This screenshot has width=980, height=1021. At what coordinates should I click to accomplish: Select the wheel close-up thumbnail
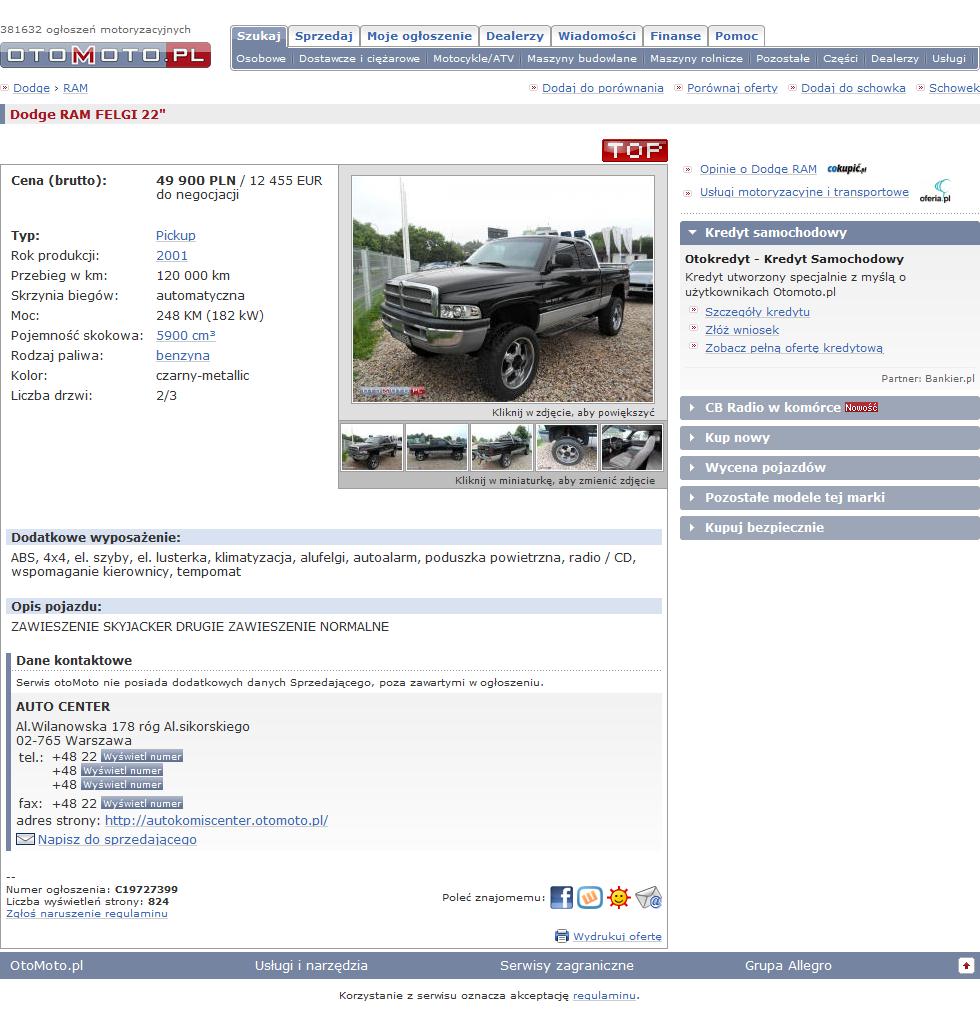[x=567, y=447]
